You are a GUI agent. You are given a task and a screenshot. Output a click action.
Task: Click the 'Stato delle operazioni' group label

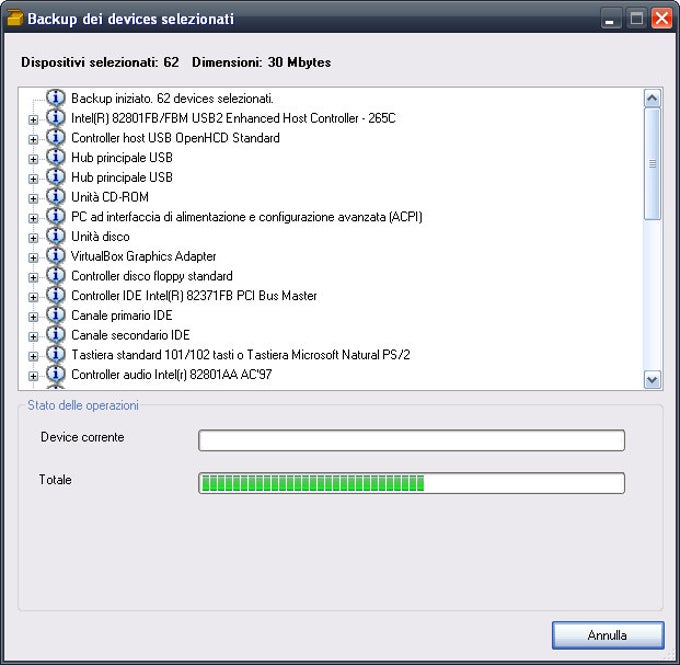tap(83, 405)
